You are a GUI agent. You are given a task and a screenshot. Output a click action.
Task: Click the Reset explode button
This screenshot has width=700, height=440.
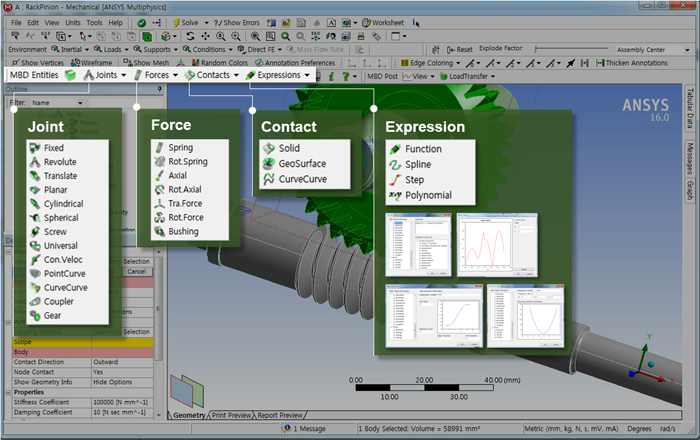(460, 50)
